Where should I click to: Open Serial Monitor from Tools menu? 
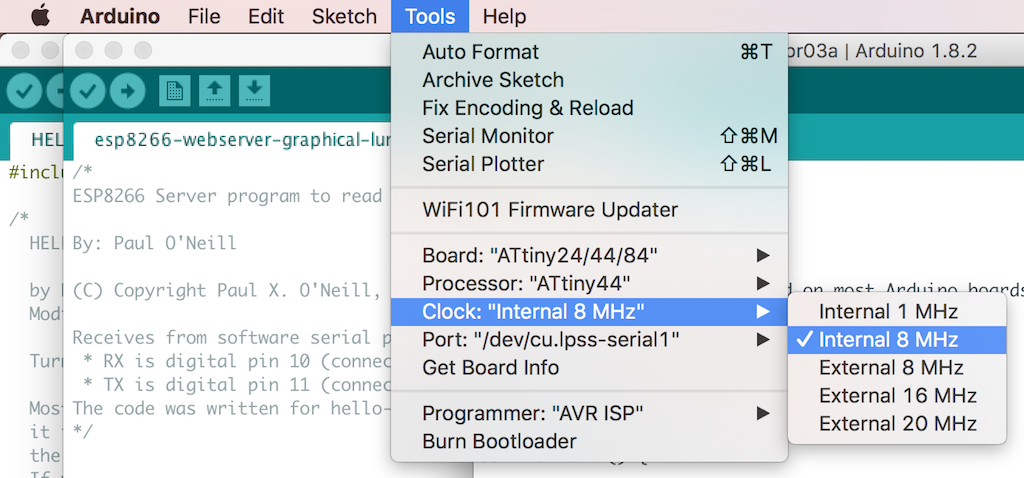[x=488, y=135]
